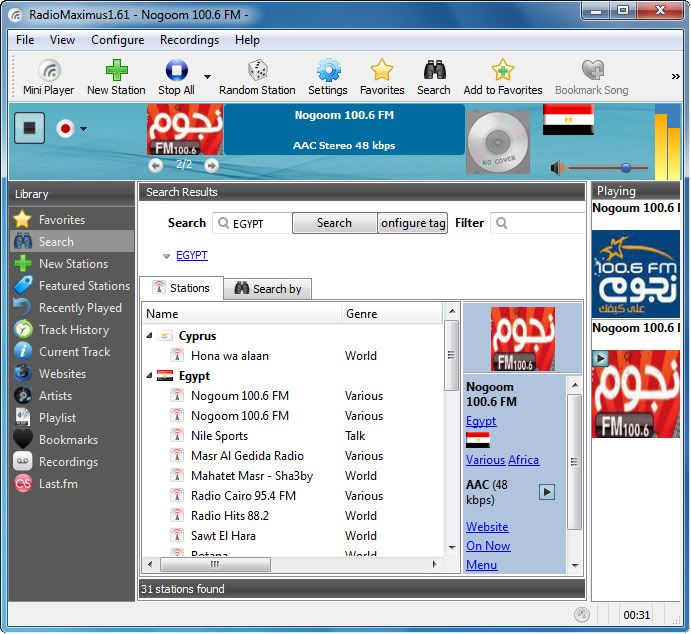
Task: Switch to the Search by tab
Action: [268, 289]
